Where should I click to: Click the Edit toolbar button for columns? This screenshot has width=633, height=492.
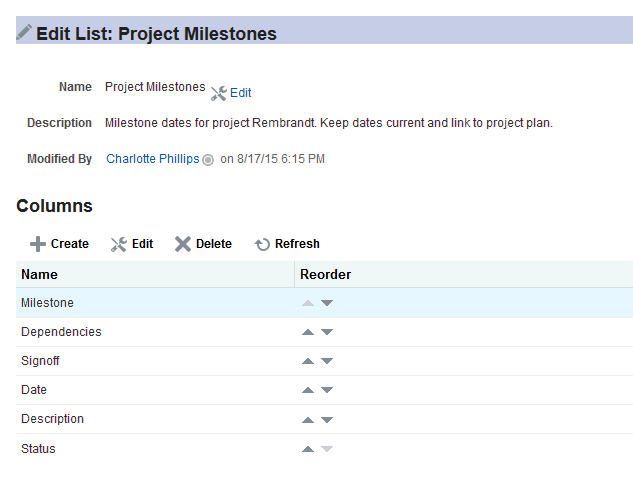point(132,244)
